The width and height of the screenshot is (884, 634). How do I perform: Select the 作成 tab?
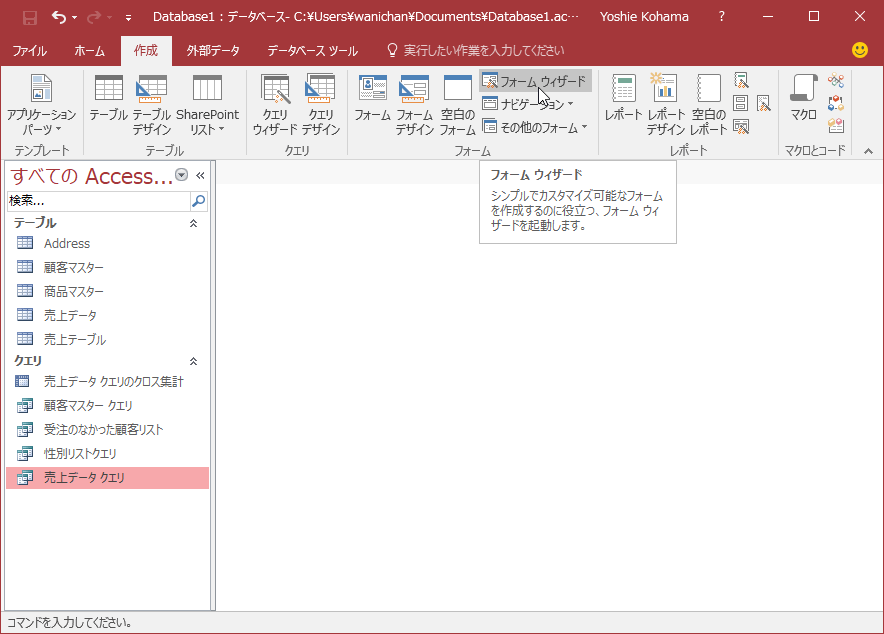146,51
